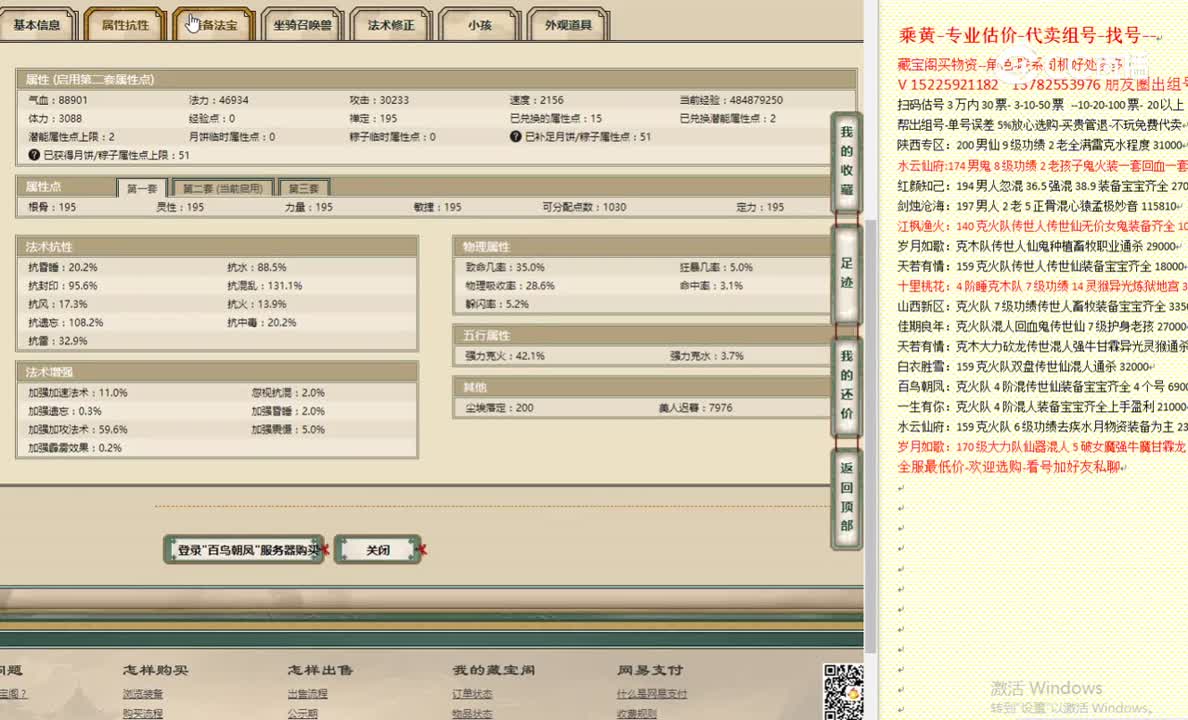The image size is (1188, 720).
Task: Open the 什么是网易支付 footer link
Action: [652, 693]
